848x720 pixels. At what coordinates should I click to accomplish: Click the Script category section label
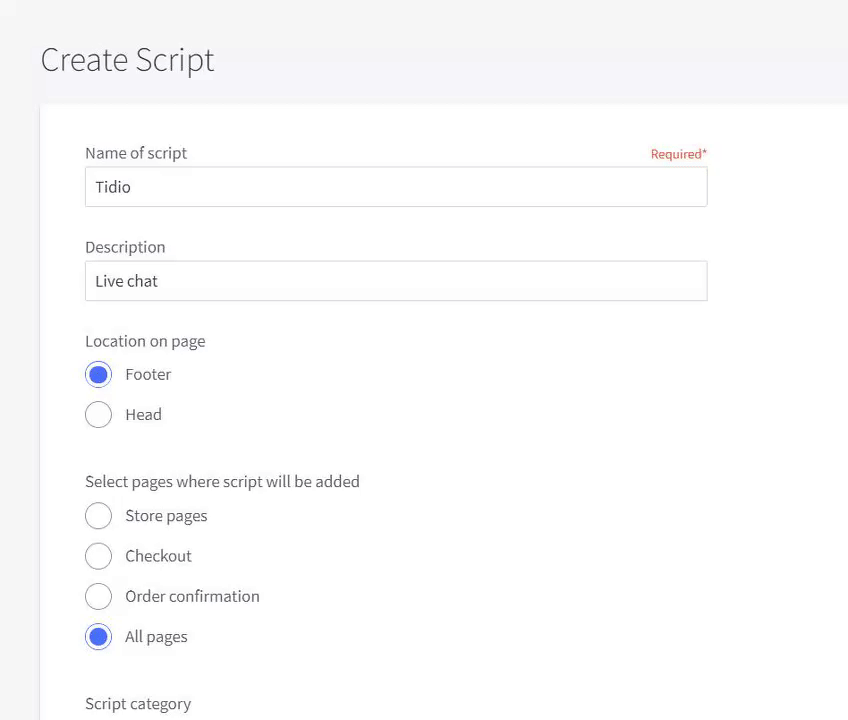[138, 704]
